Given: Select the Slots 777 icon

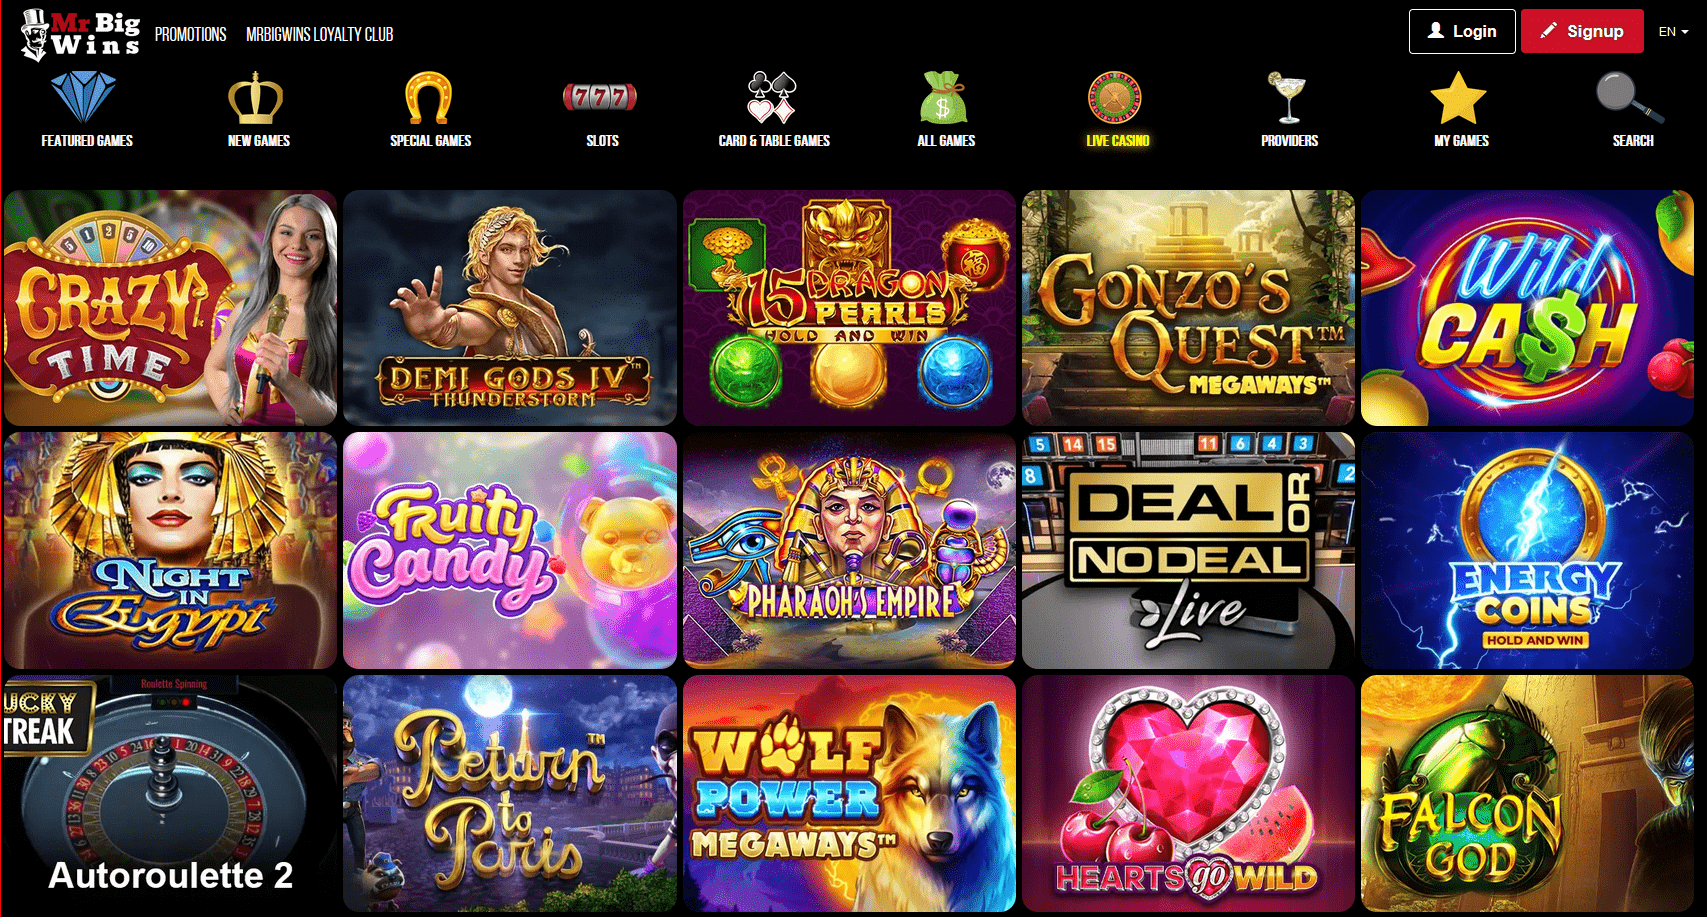Looking at the screenshot, I should [x=600, y=97].
